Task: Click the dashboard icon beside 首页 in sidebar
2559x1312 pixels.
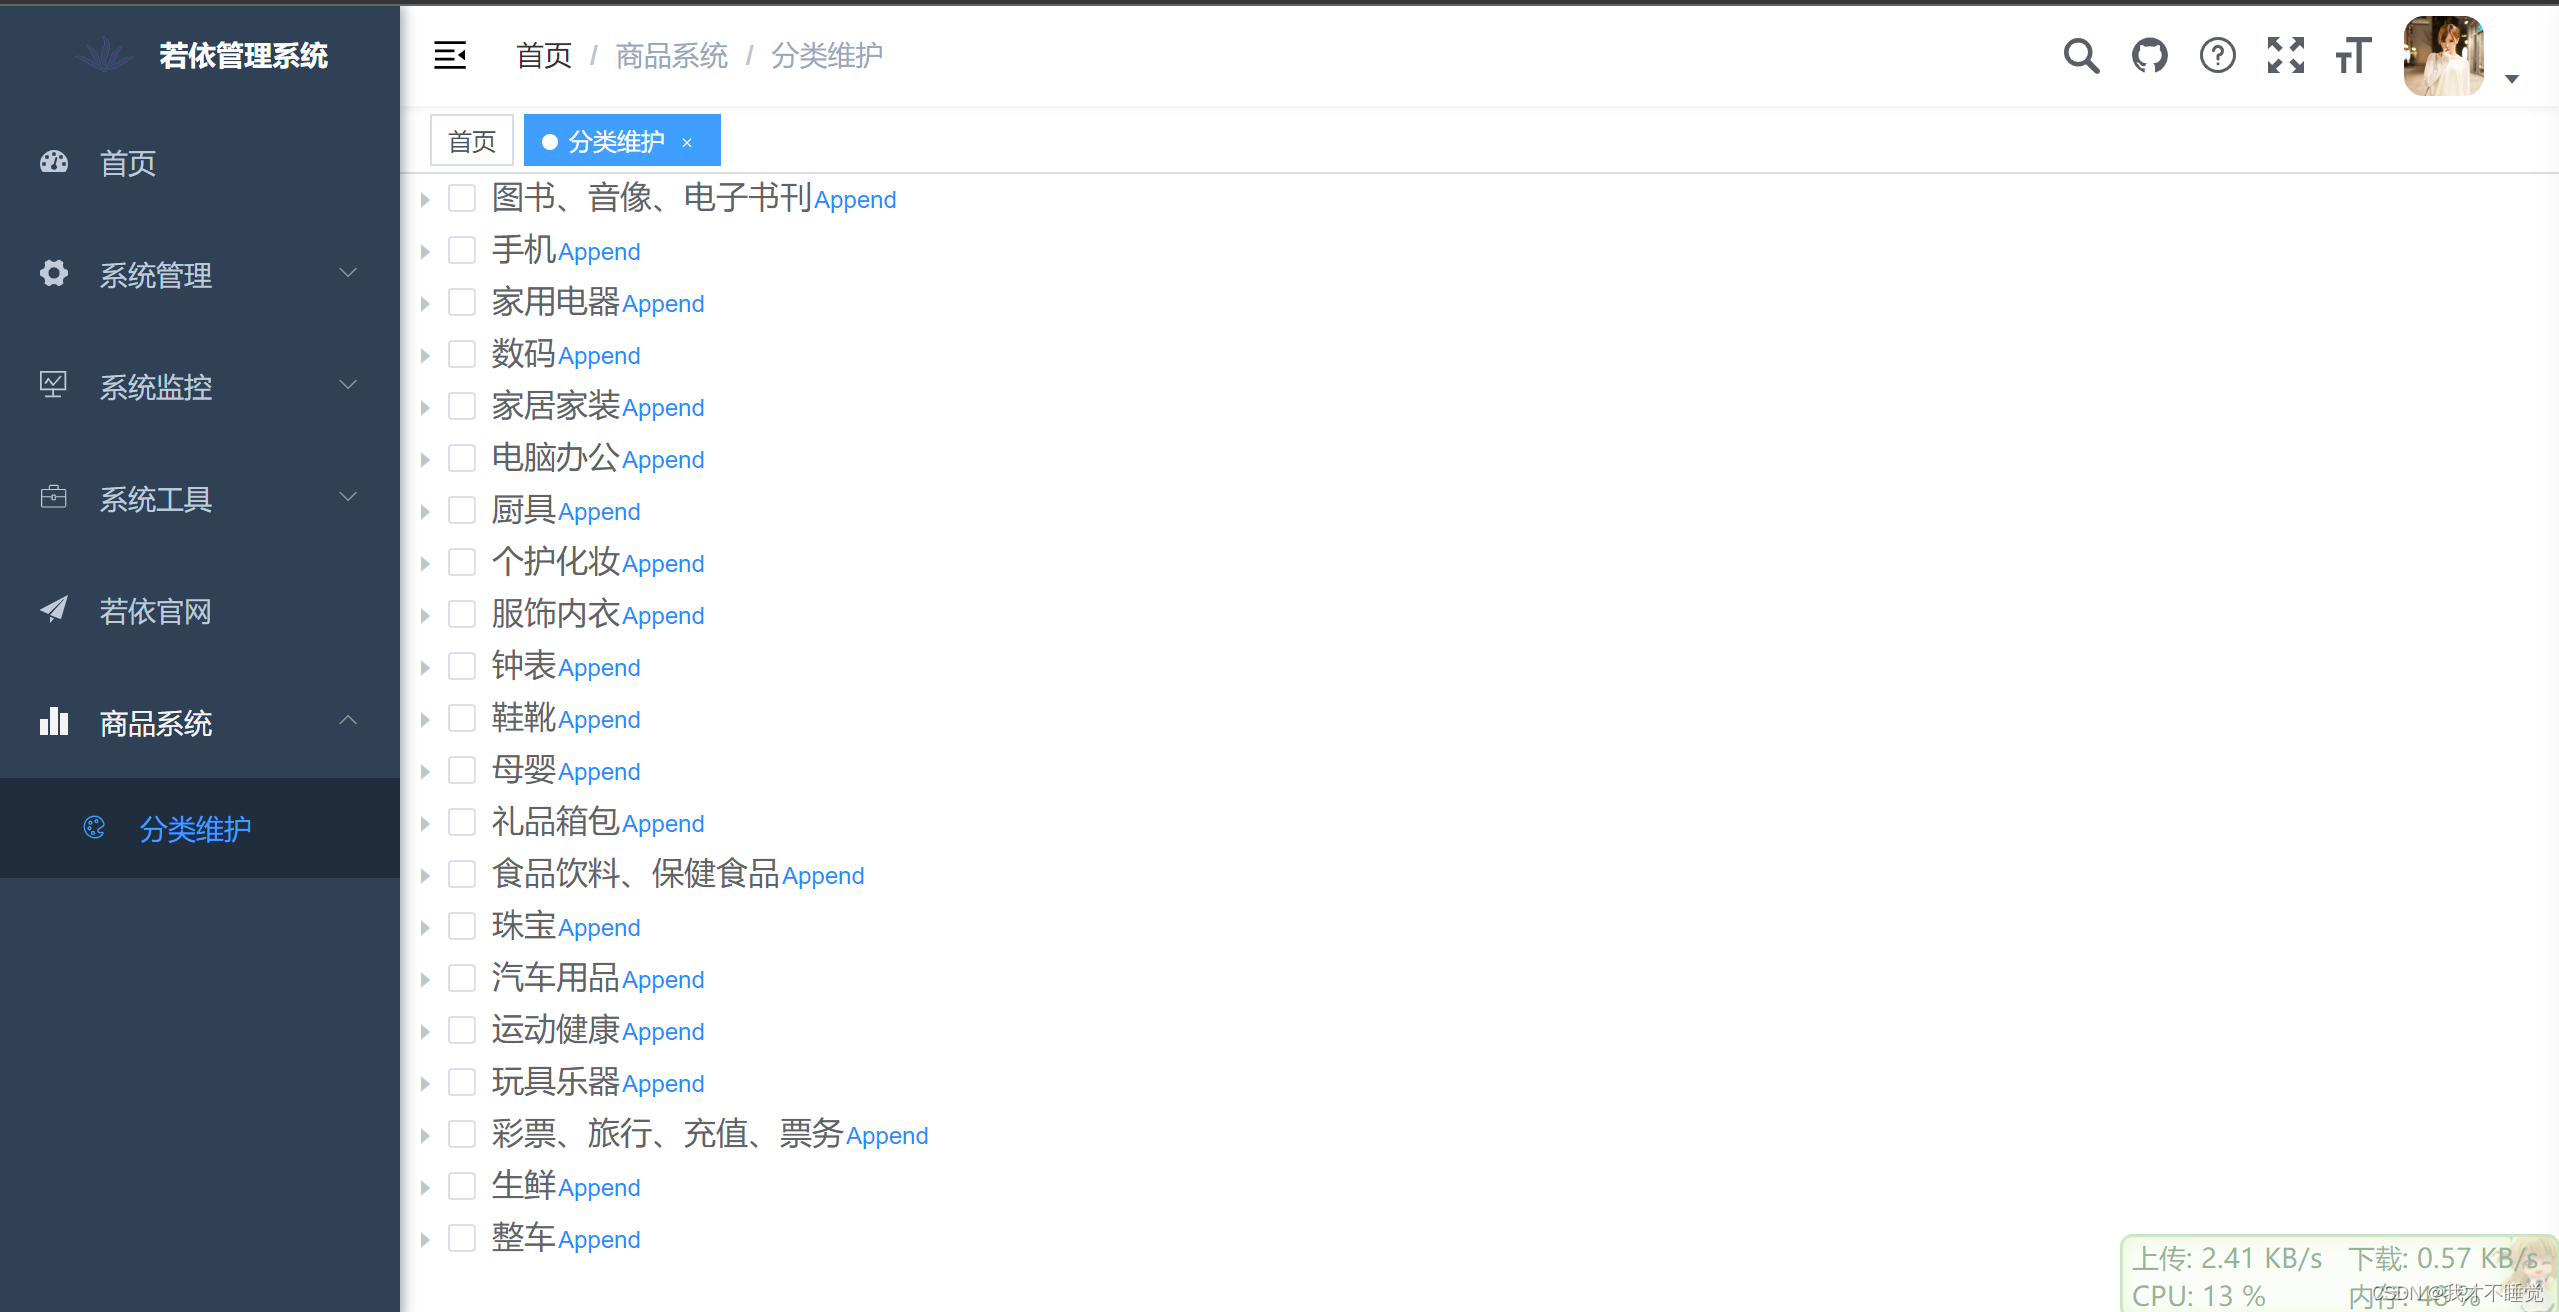Action: pos(54,162)
